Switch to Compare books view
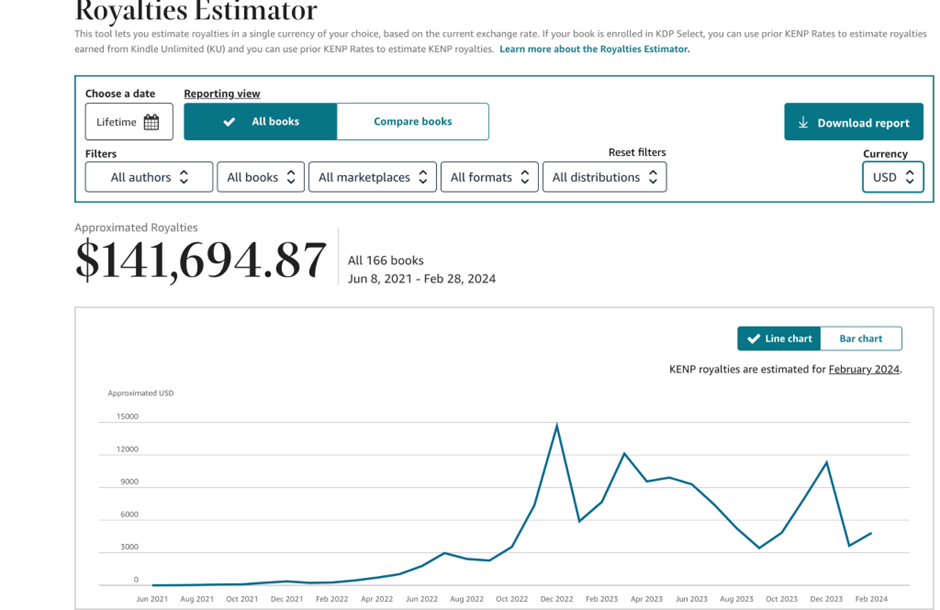Viewport: 940px width, 610px height. (412, 122)
